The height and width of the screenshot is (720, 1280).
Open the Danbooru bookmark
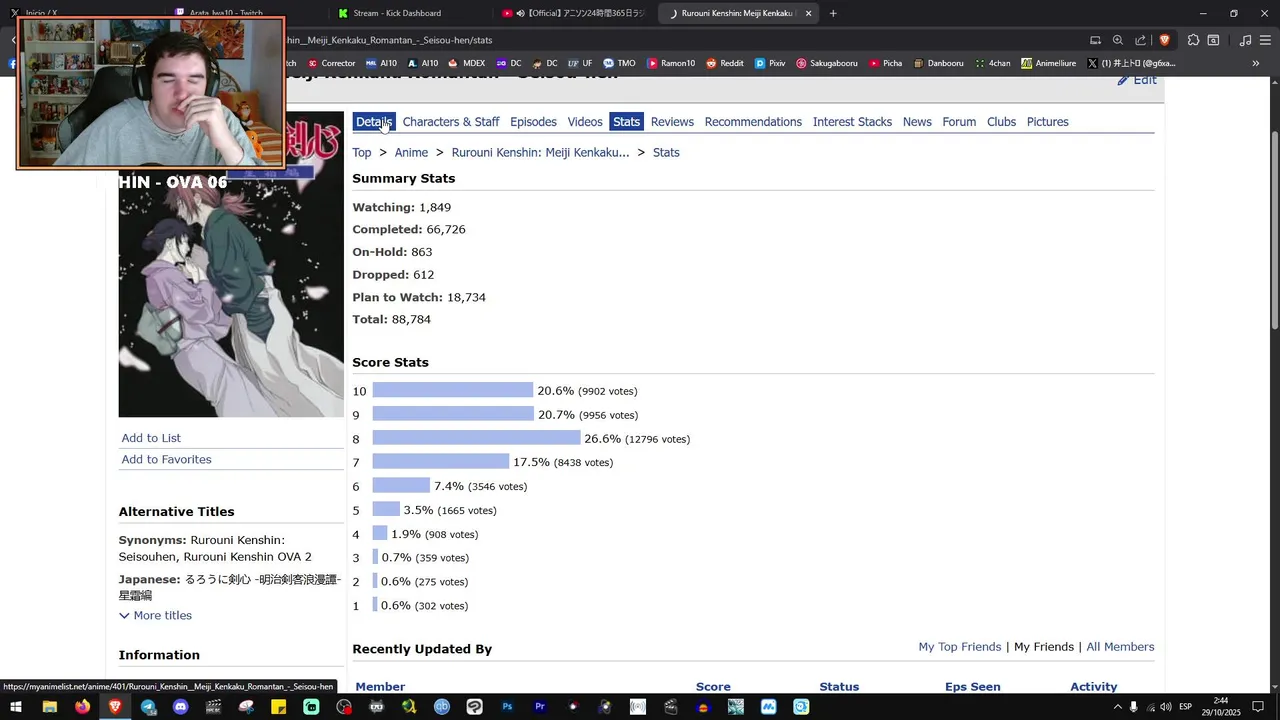coord(938,63)
